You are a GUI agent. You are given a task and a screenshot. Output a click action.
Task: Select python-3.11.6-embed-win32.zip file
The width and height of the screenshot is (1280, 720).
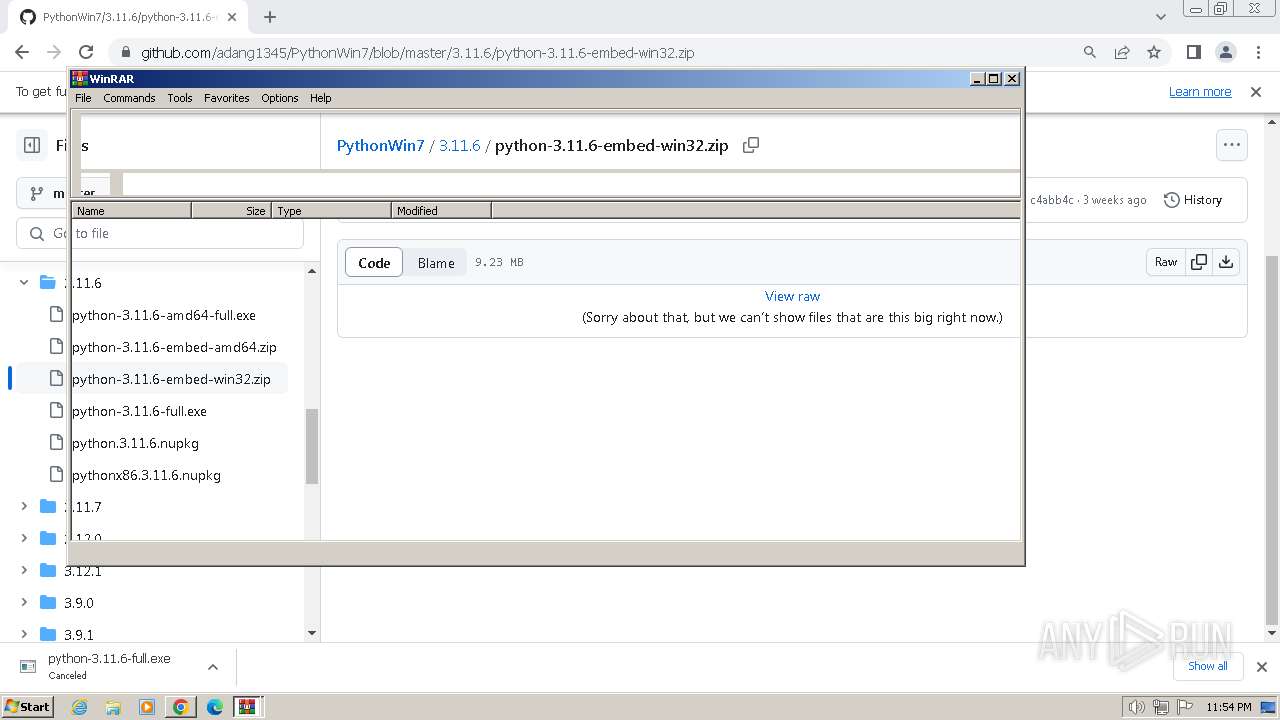(171, 379)
